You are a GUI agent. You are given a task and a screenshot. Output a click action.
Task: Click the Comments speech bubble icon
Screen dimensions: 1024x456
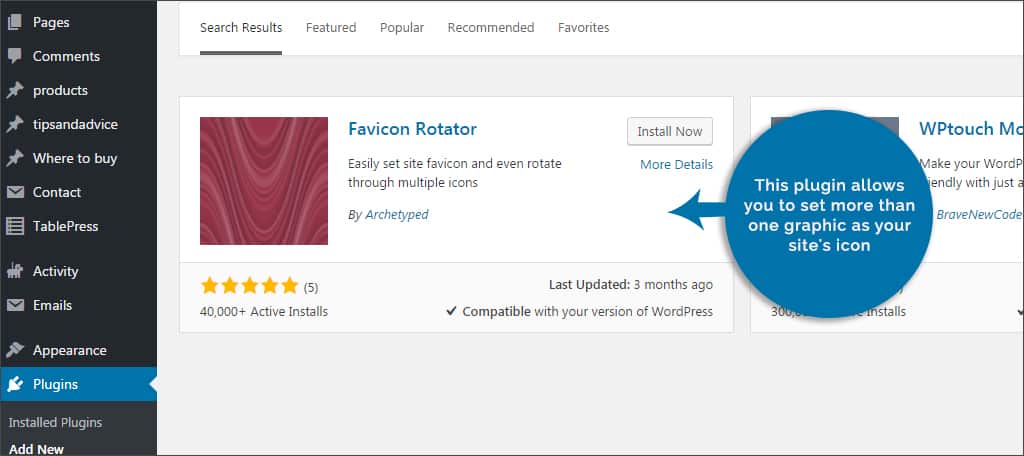tap(14, 56)
